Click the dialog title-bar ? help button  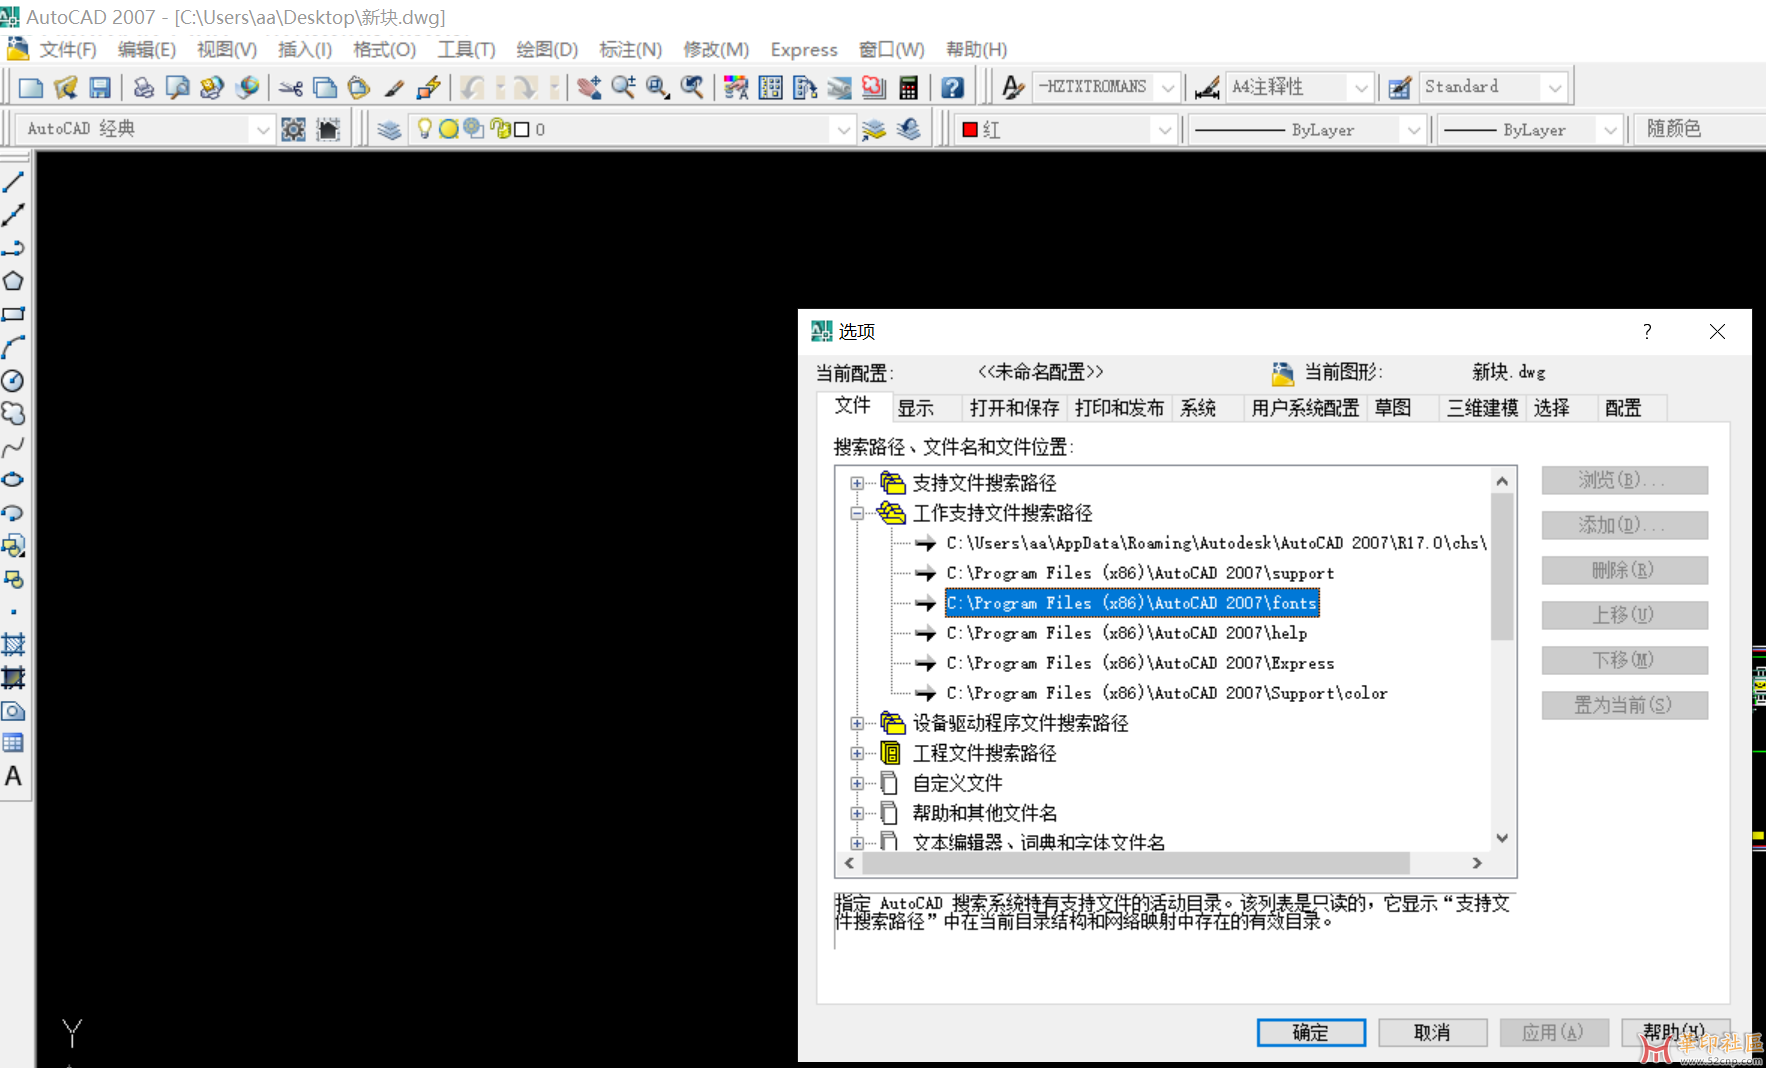1647,331
